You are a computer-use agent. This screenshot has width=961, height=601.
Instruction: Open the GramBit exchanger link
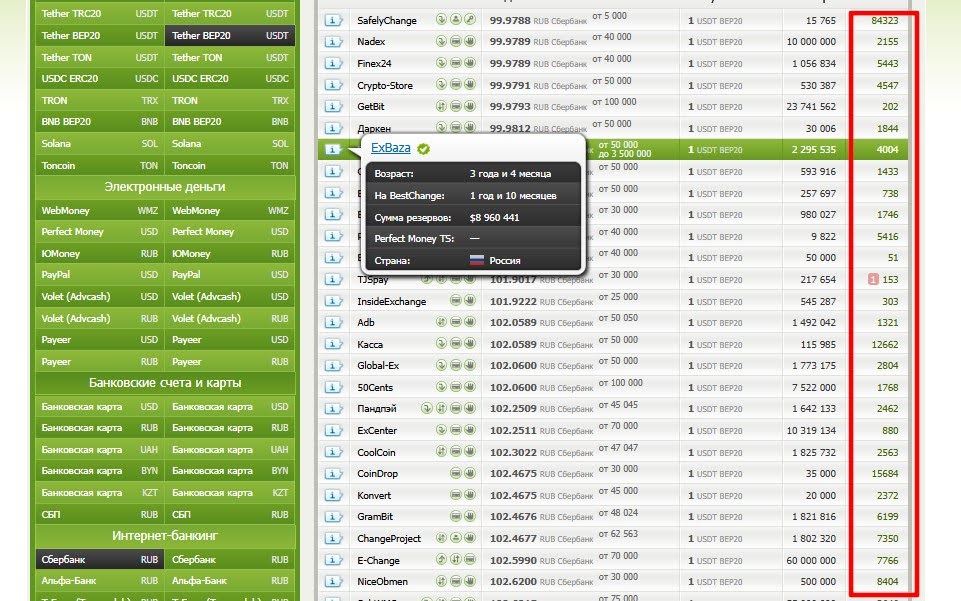click(375, 516)
